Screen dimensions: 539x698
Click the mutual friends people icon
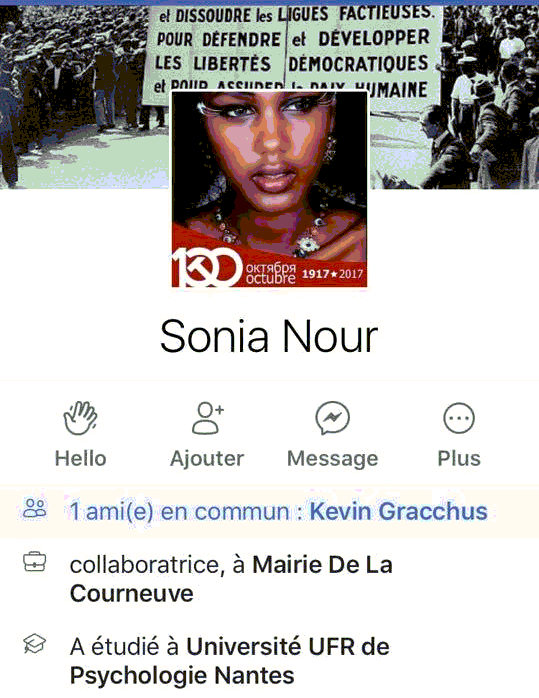34,508
